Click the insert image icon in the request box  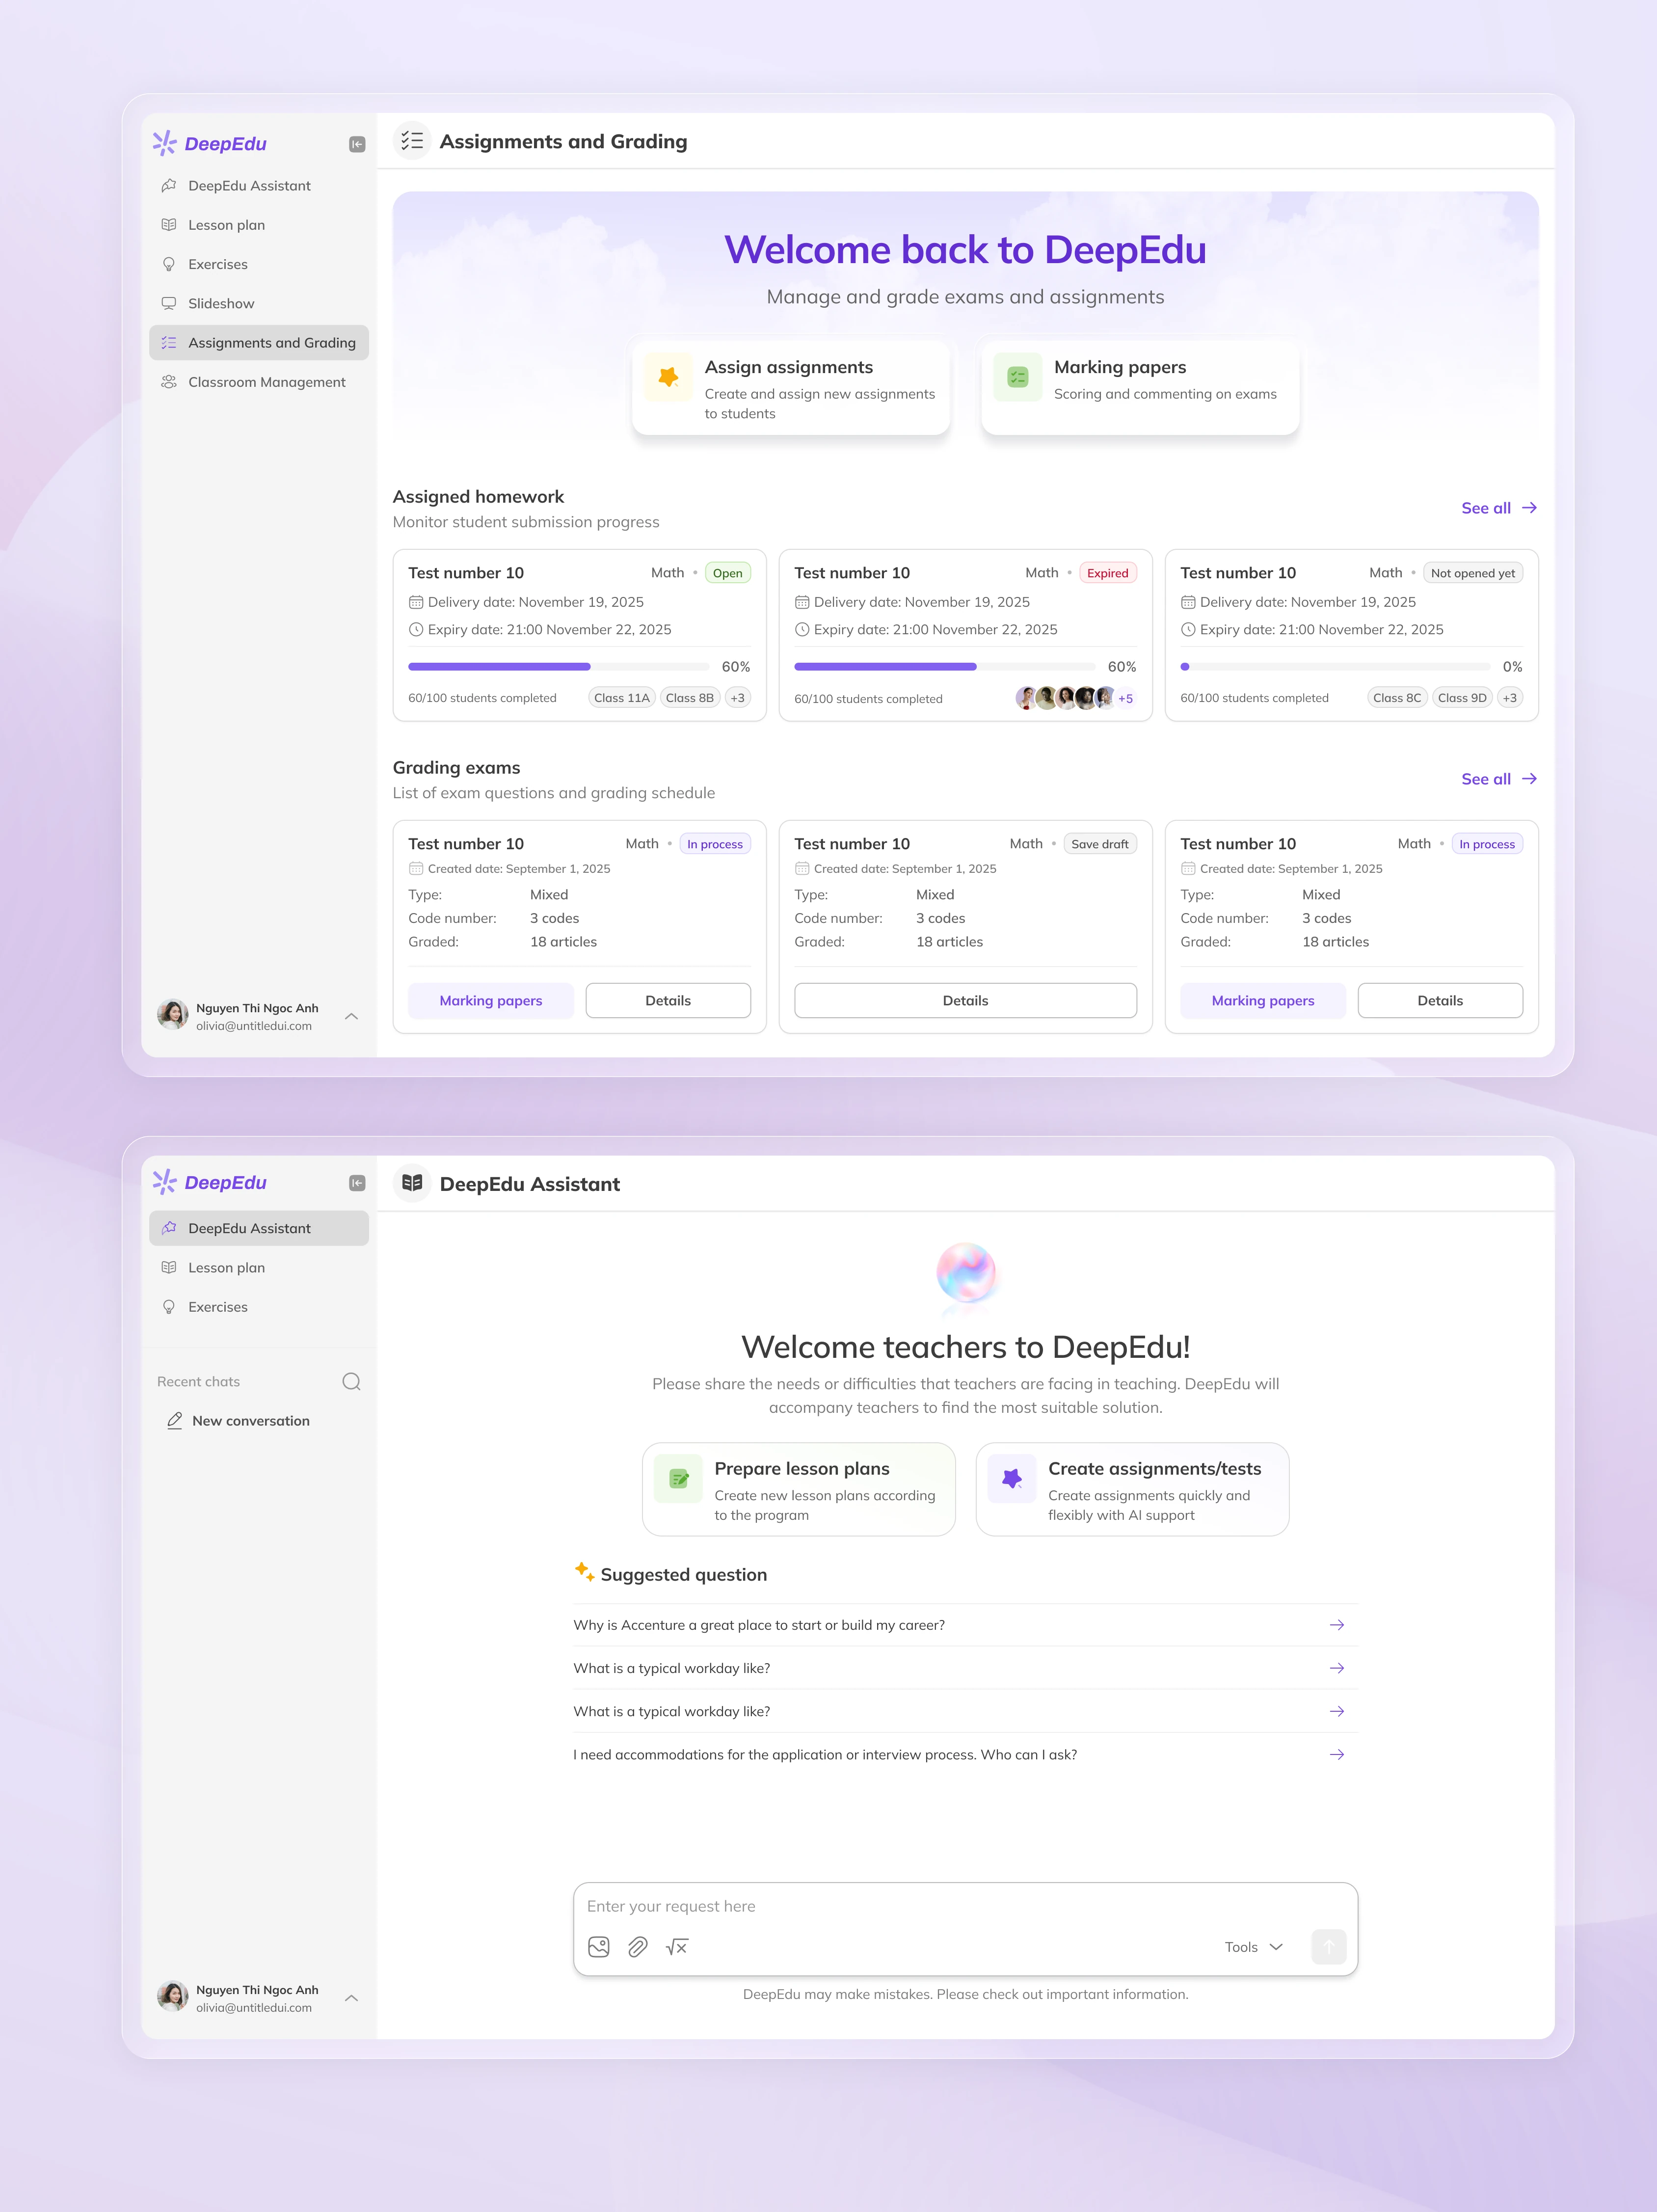599,1946
